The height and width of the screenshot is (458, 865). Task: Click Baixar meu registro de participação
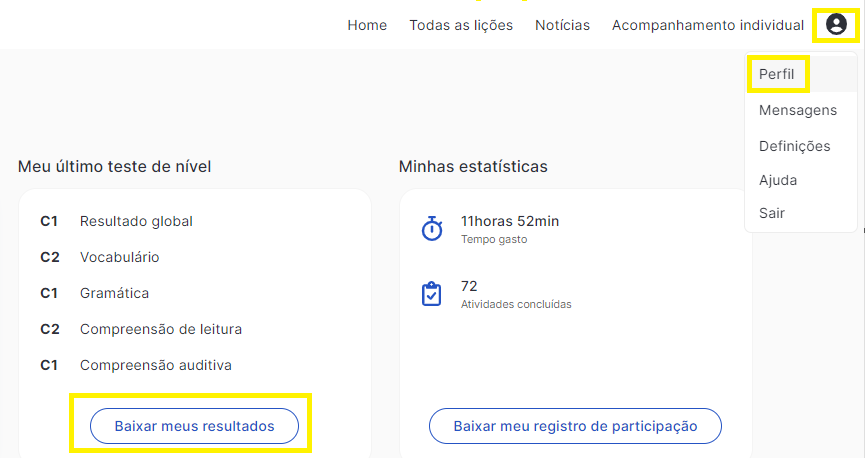pyautogui.click(x=575, y=426)
